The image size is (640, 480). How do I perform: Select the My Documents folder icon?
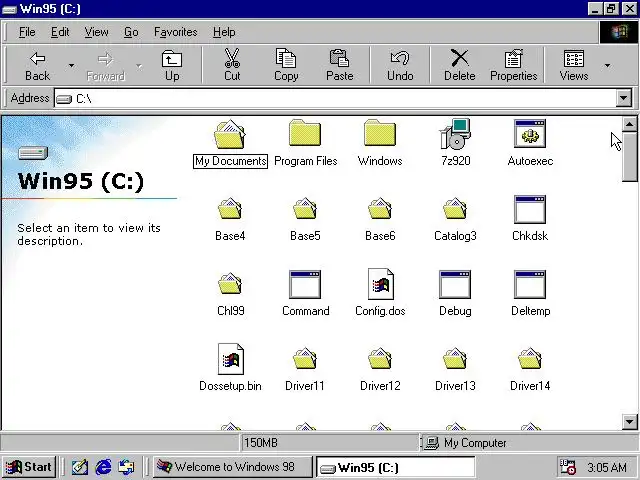tap(230, 134)
